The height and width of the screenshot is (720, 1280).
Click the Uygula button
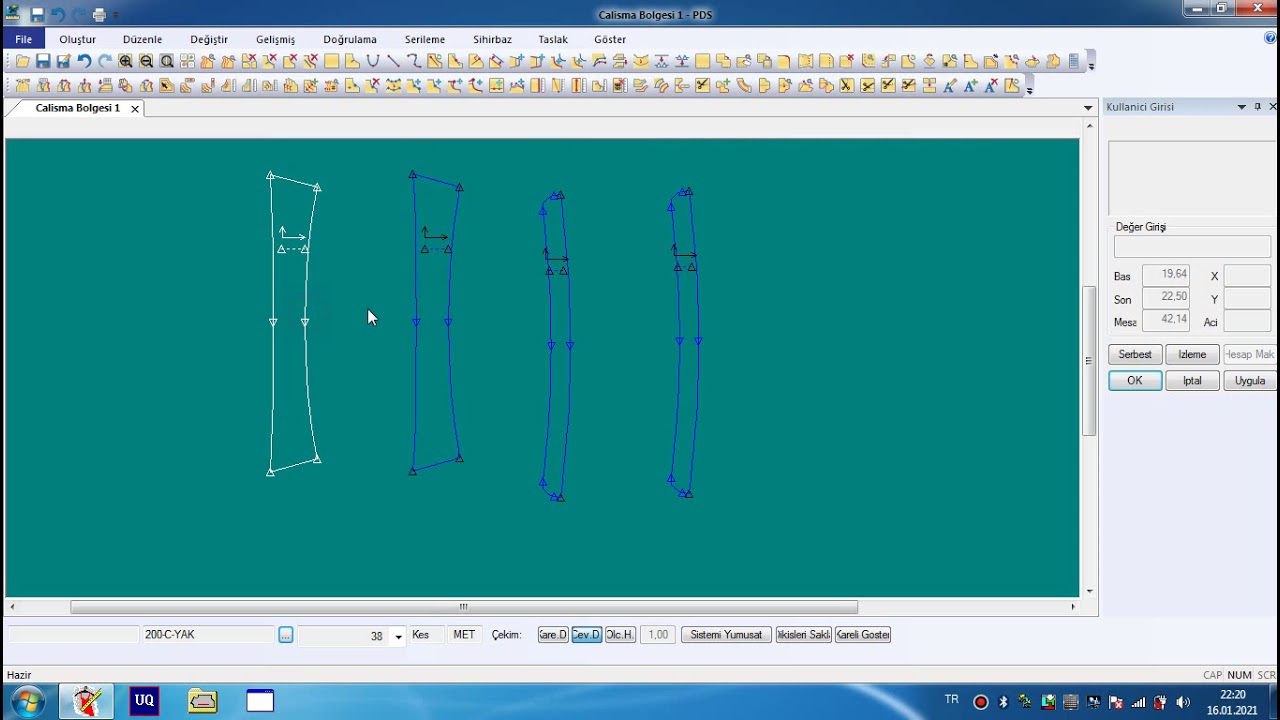(1250, 380)
